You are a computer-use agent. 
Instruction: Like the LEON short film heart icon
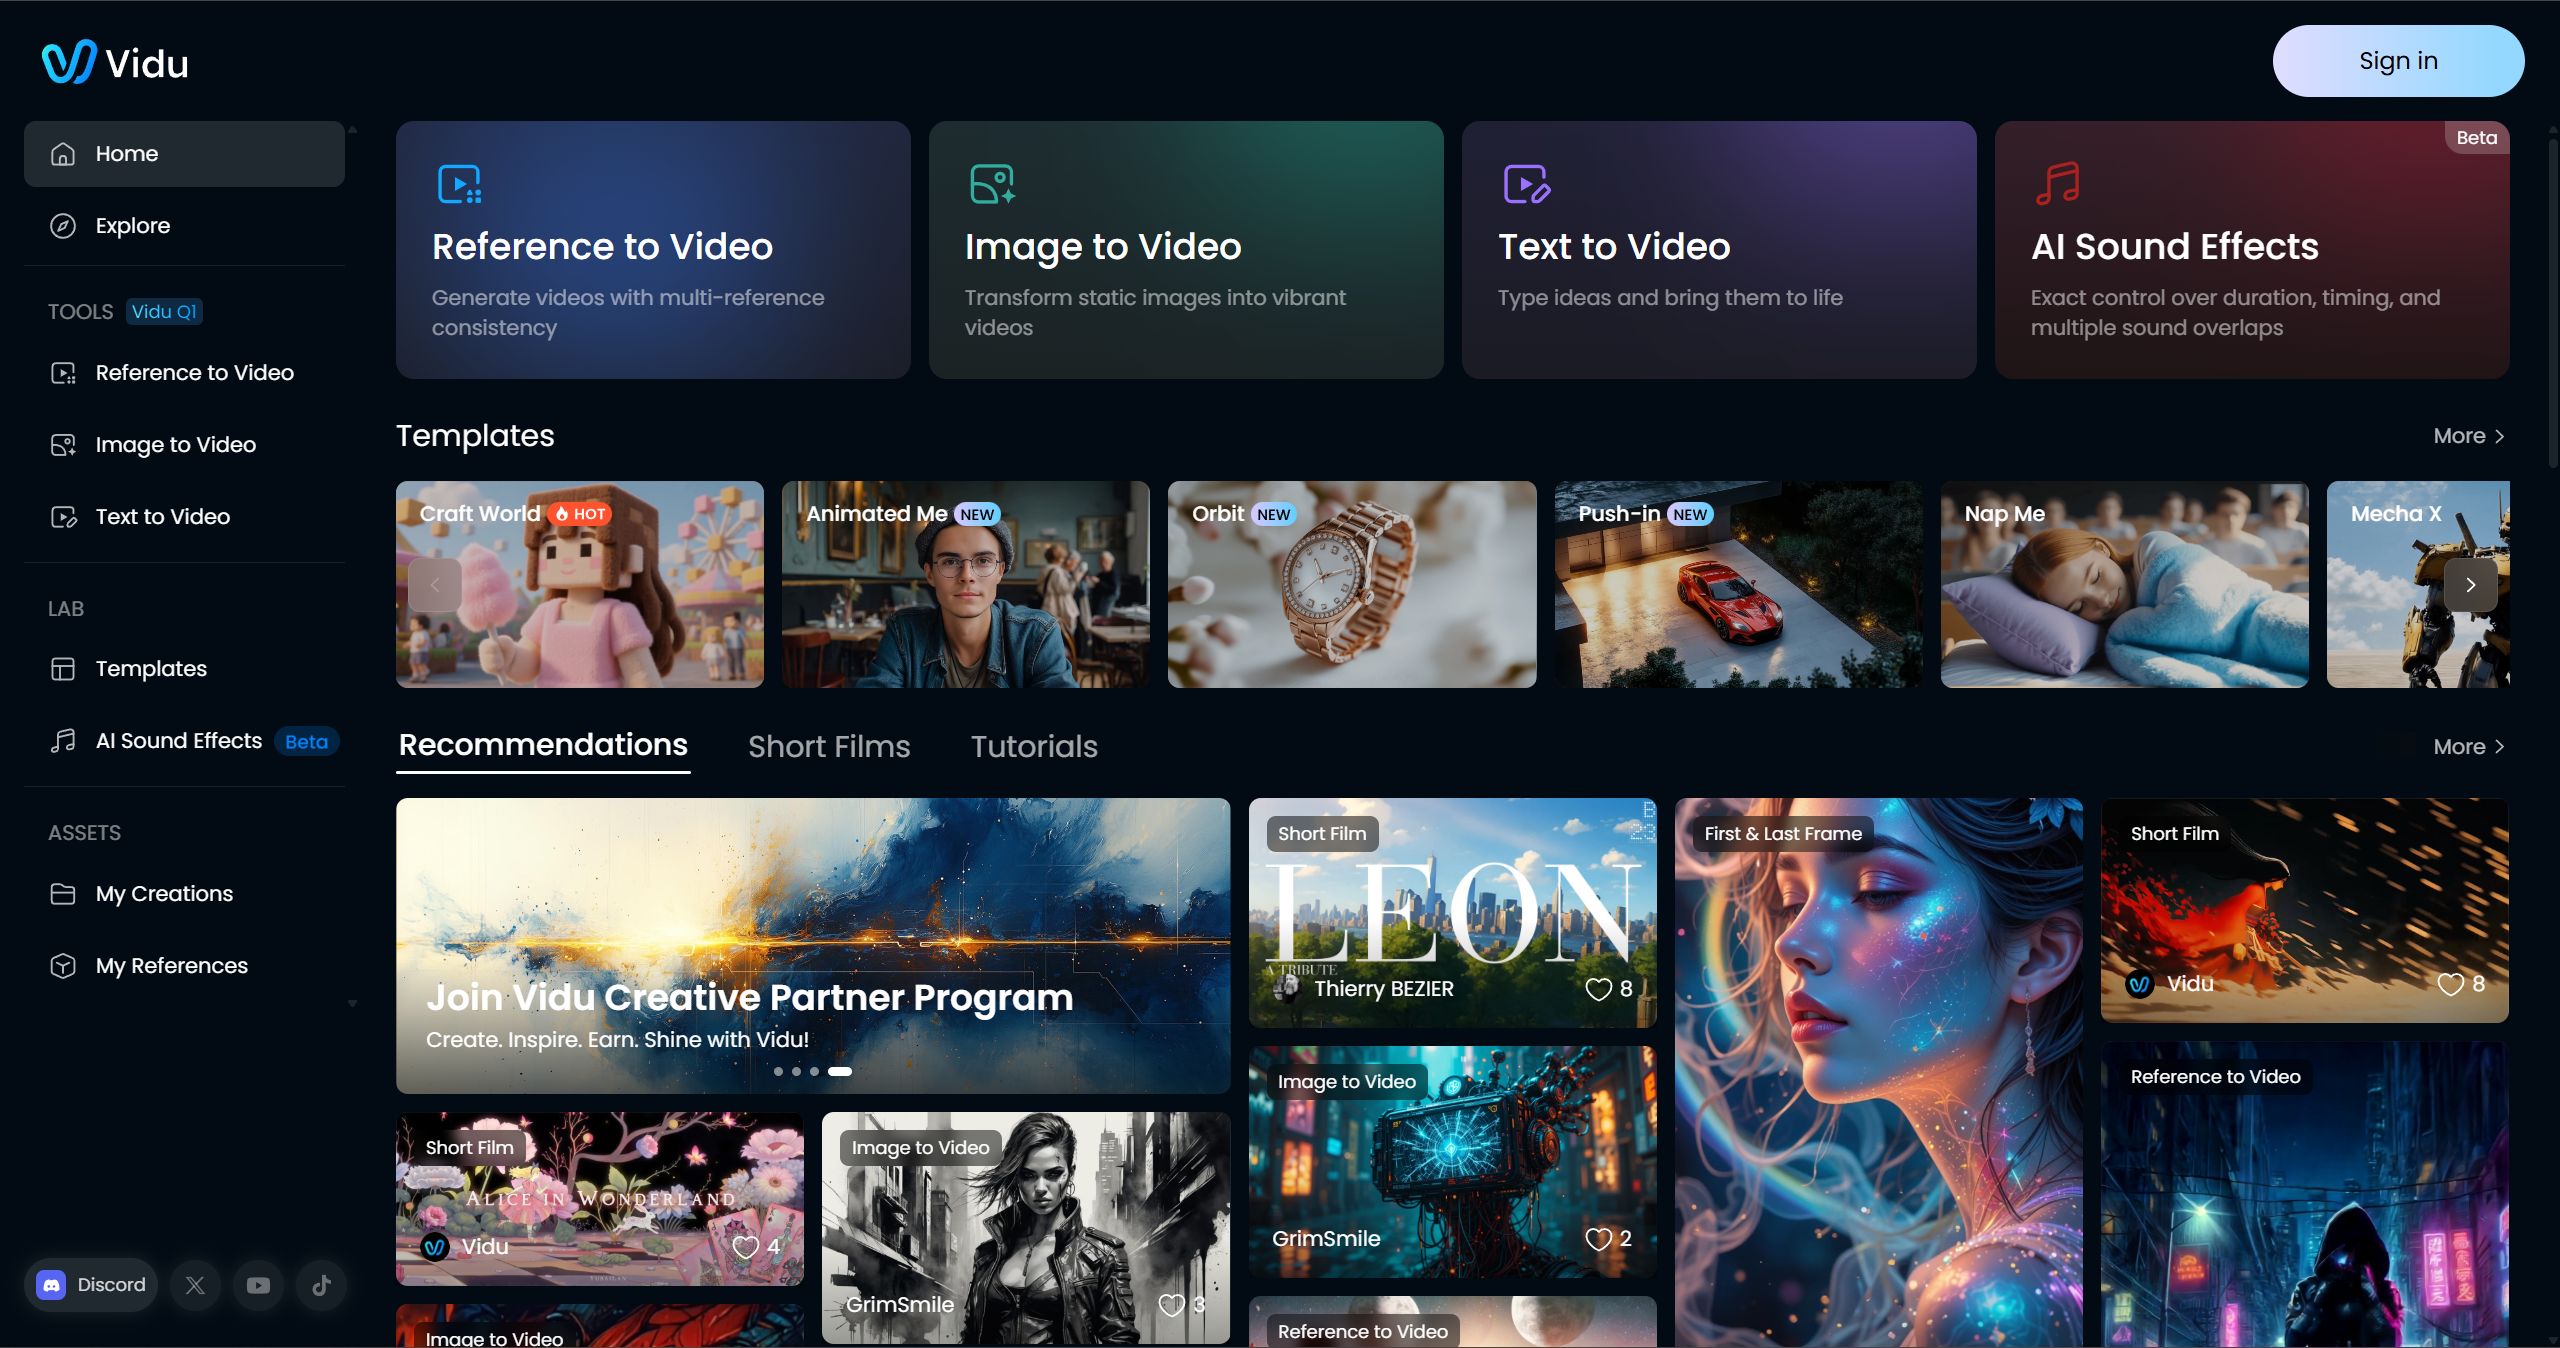click(x=1598, y=989)
